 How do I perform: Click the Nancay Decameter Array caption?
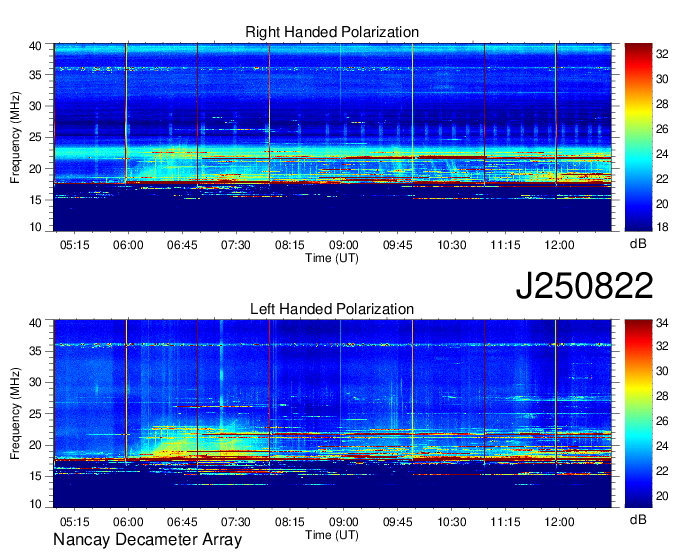pos(147,540)
